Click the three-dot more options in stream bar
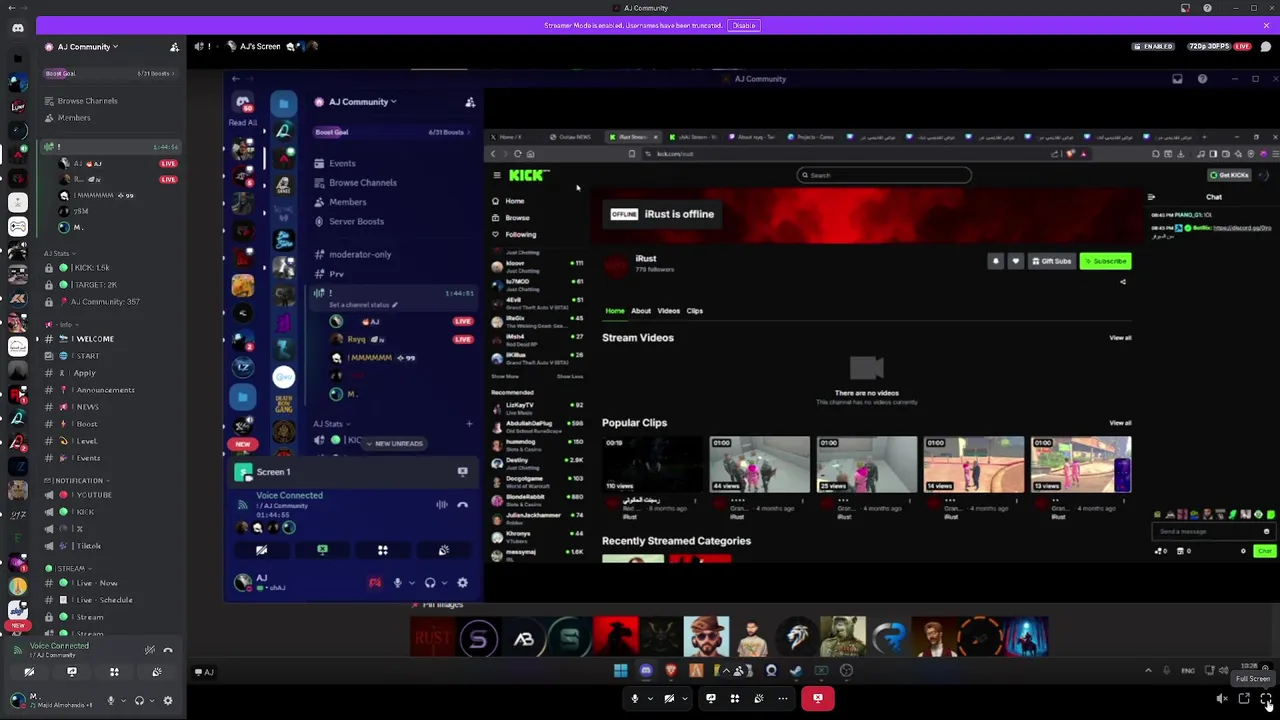The height and width of the screenshot is (720, 1280). (x=783, y=698)
